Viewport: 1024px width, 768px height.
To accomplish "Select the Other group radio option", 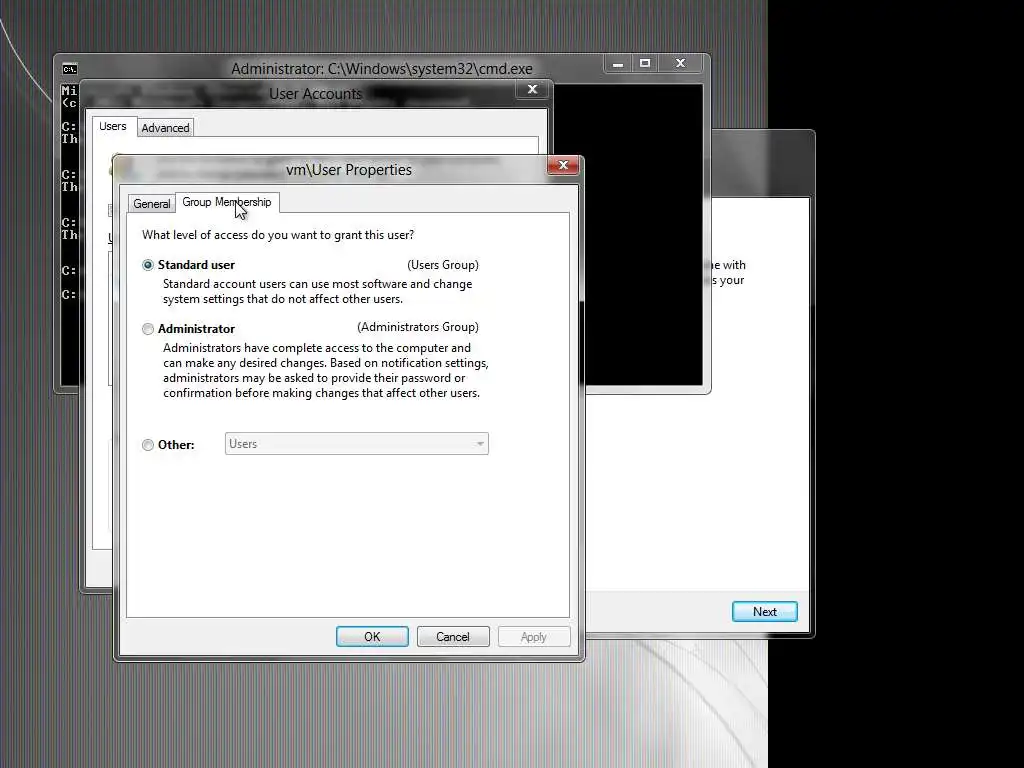I will (x=148, y=445).
